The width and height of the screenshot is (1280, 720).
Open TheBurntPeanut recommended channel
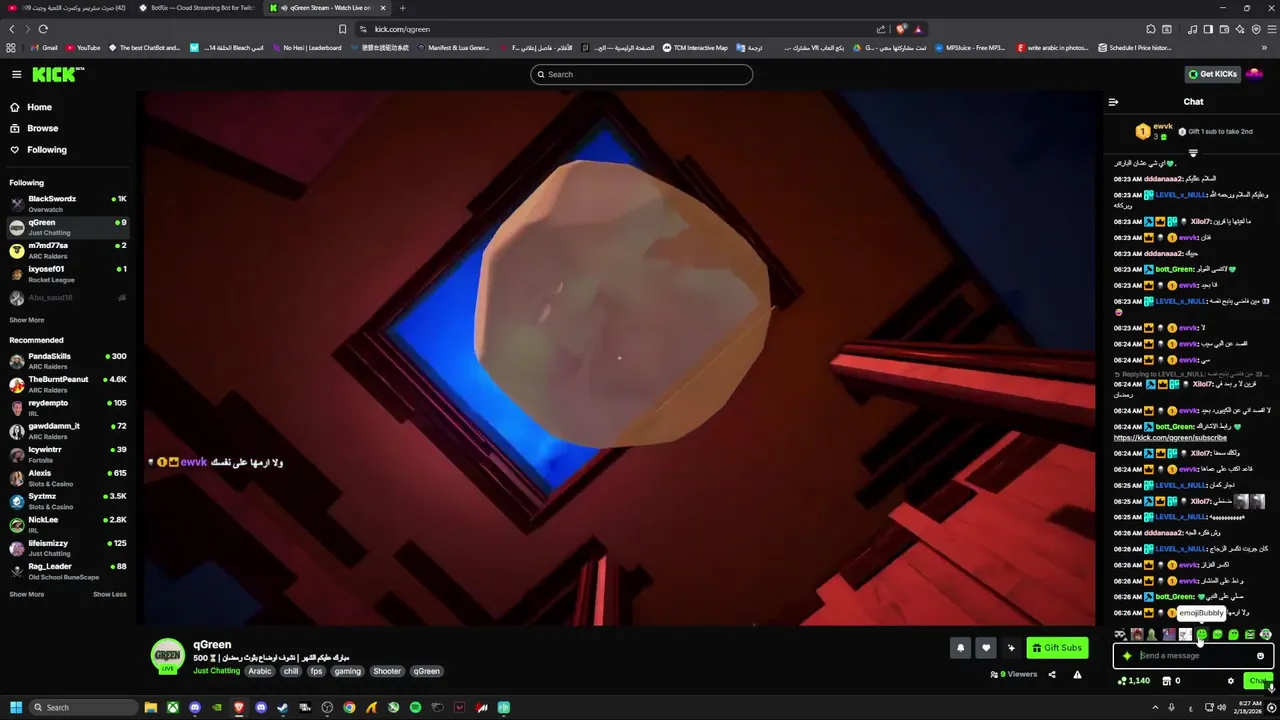68,384
